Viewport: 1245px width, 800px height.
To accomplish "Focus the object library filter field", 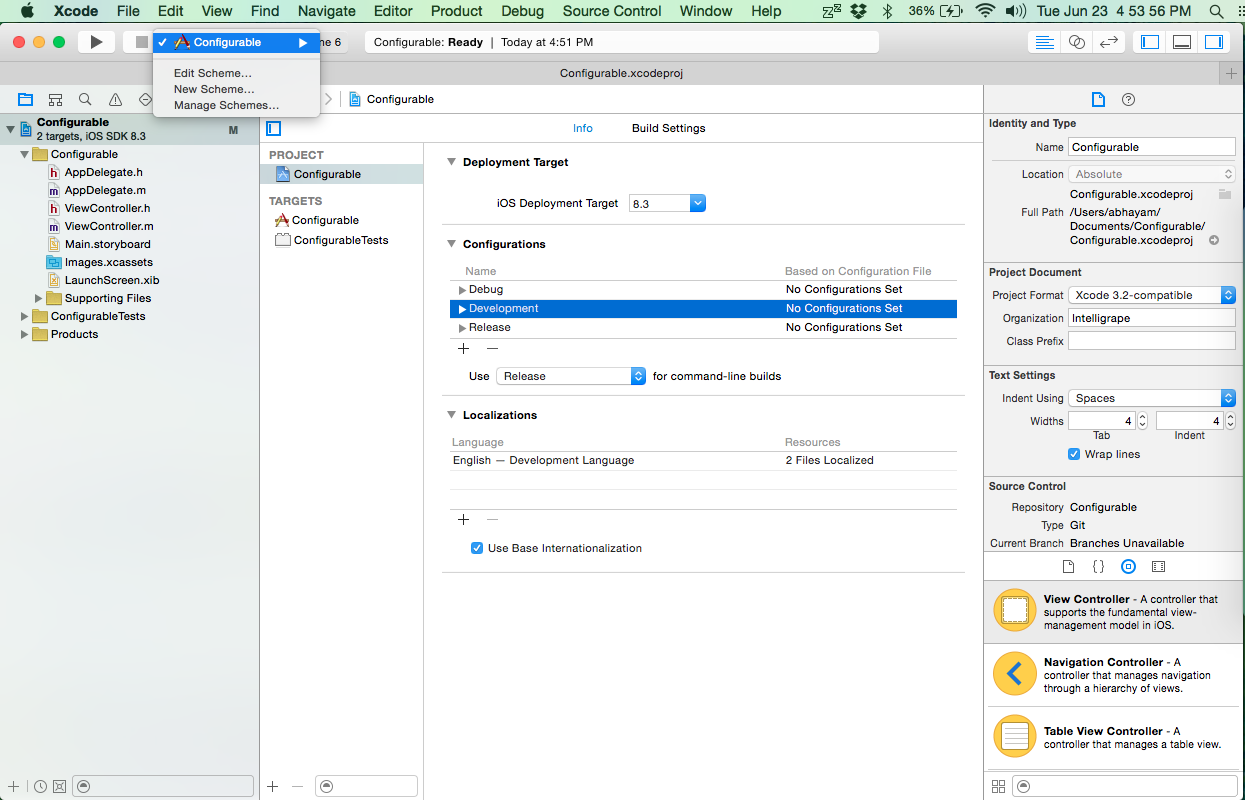I will tap(1123, 786).
